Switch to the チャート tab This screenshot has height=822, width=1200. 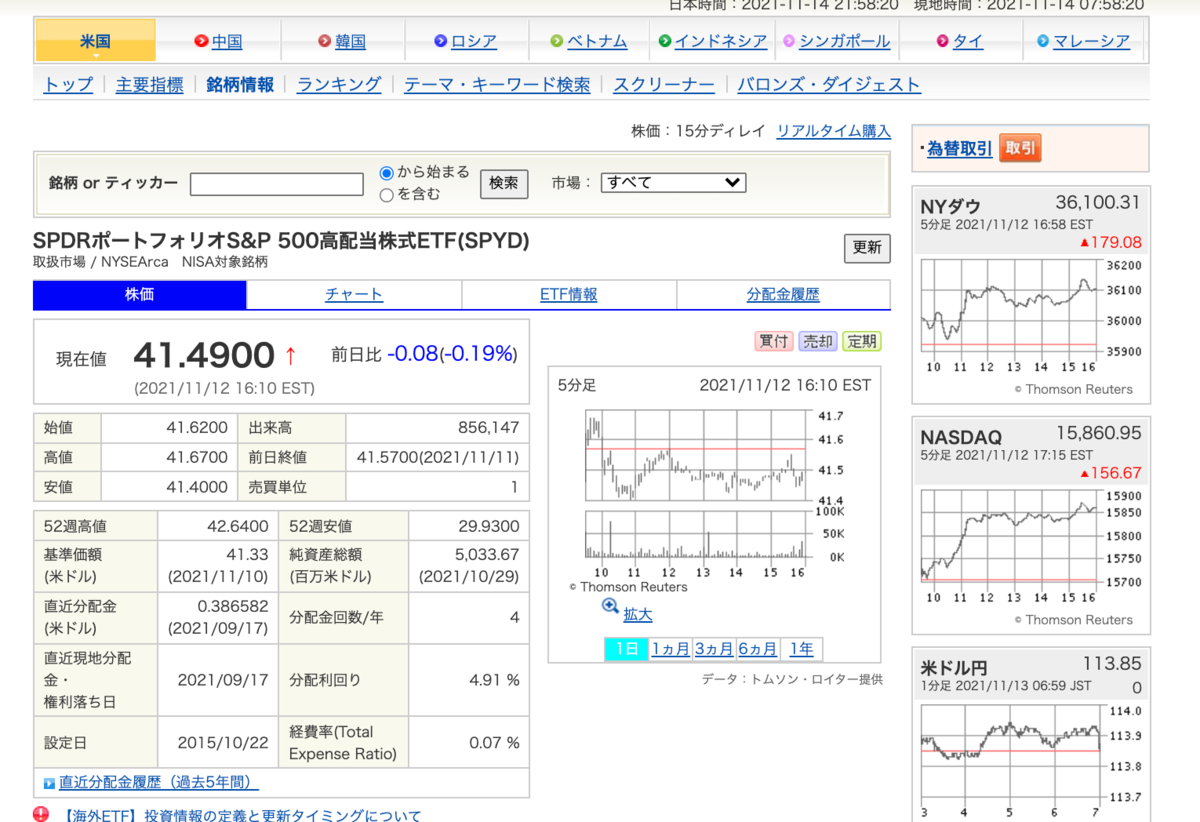point(354,295)
